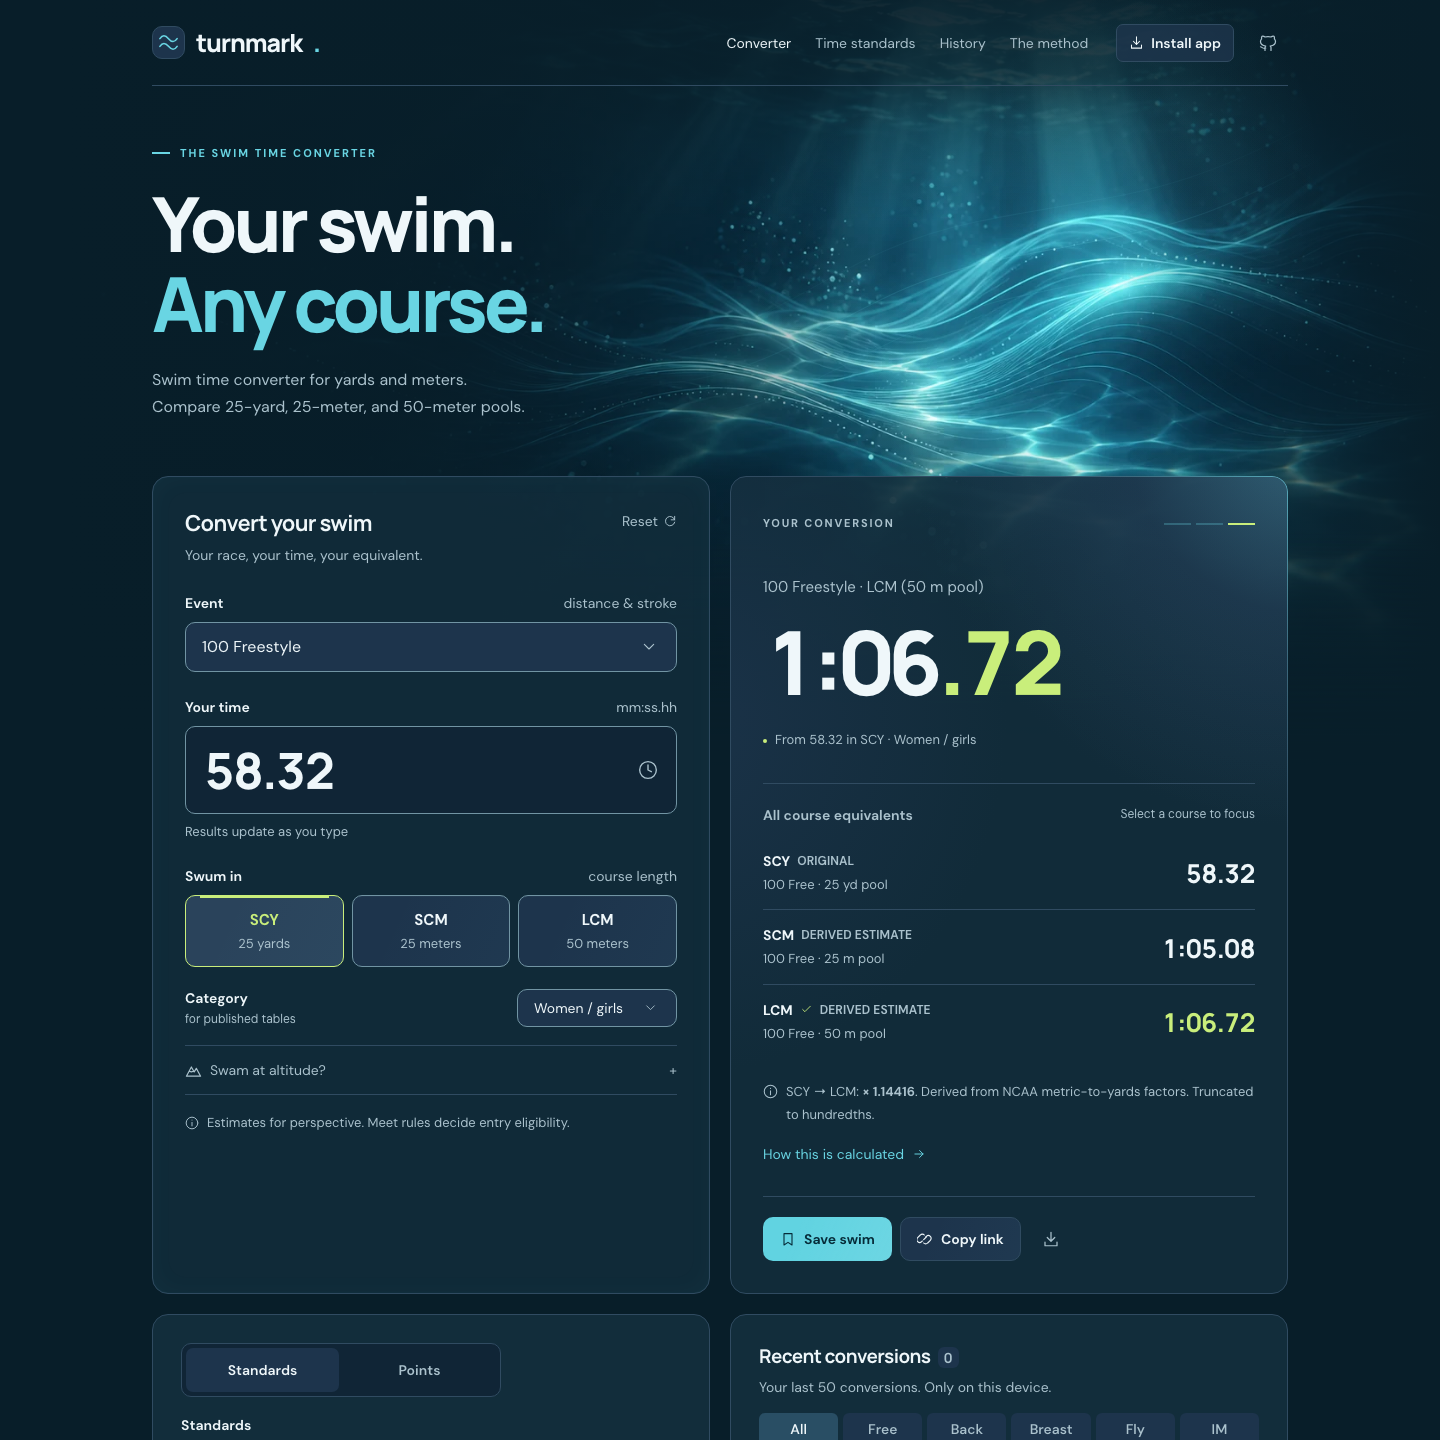
Task: Focus the SCM derived estimate 1:05.08 row
Action: click(1009, 947)
